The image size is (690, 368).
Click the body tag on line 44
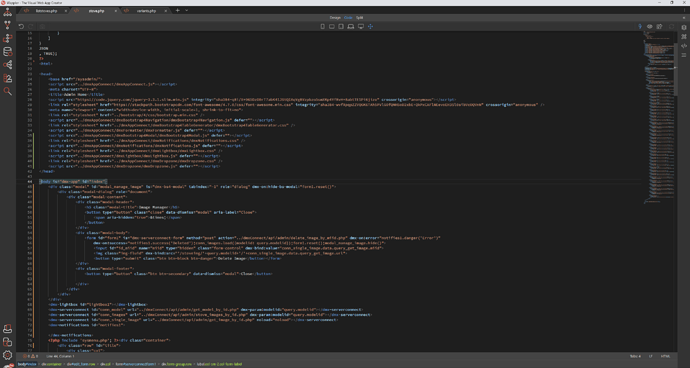(x=73, y=181)
